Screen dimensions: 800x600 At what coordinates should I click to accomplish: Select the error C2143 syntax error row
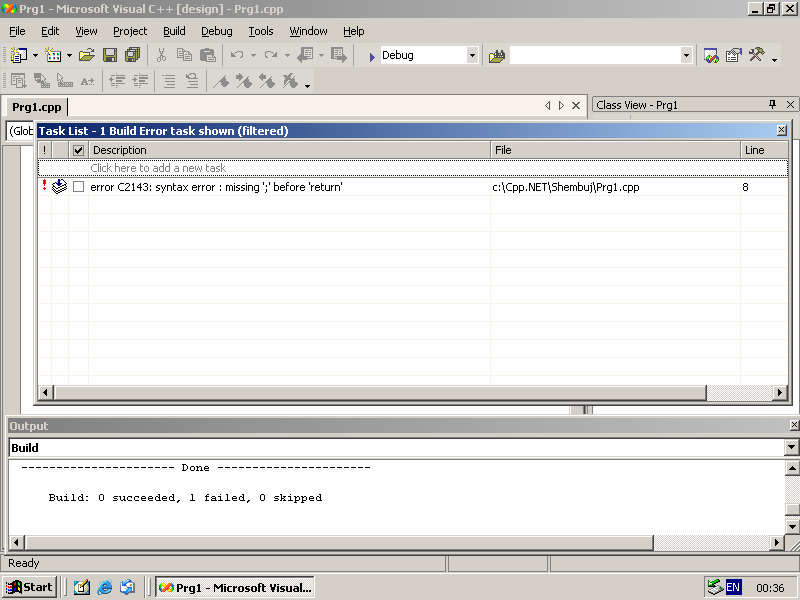[x=413, y=187]
